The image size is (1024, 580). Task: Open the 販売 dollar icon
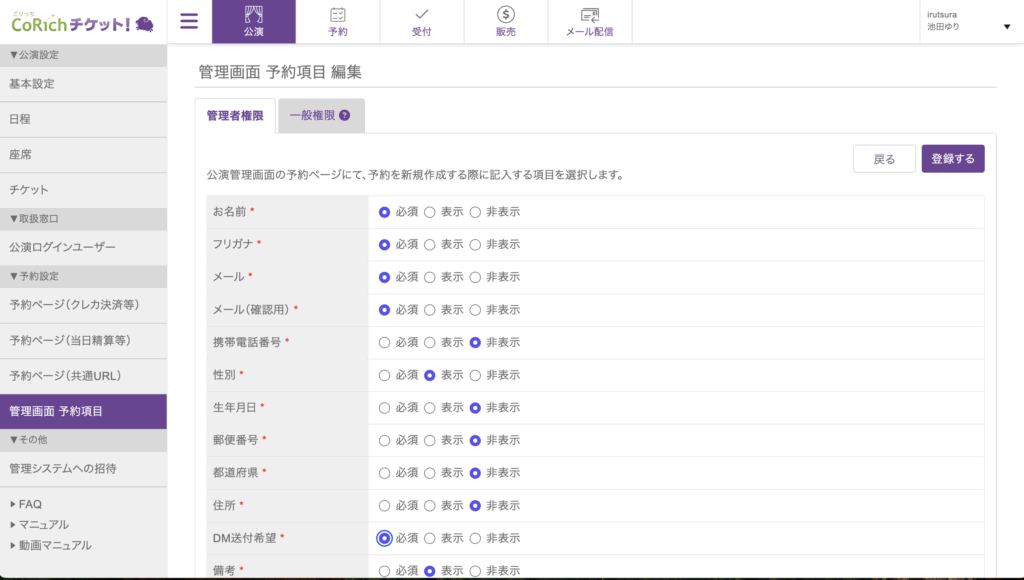(x=506, y=15)
